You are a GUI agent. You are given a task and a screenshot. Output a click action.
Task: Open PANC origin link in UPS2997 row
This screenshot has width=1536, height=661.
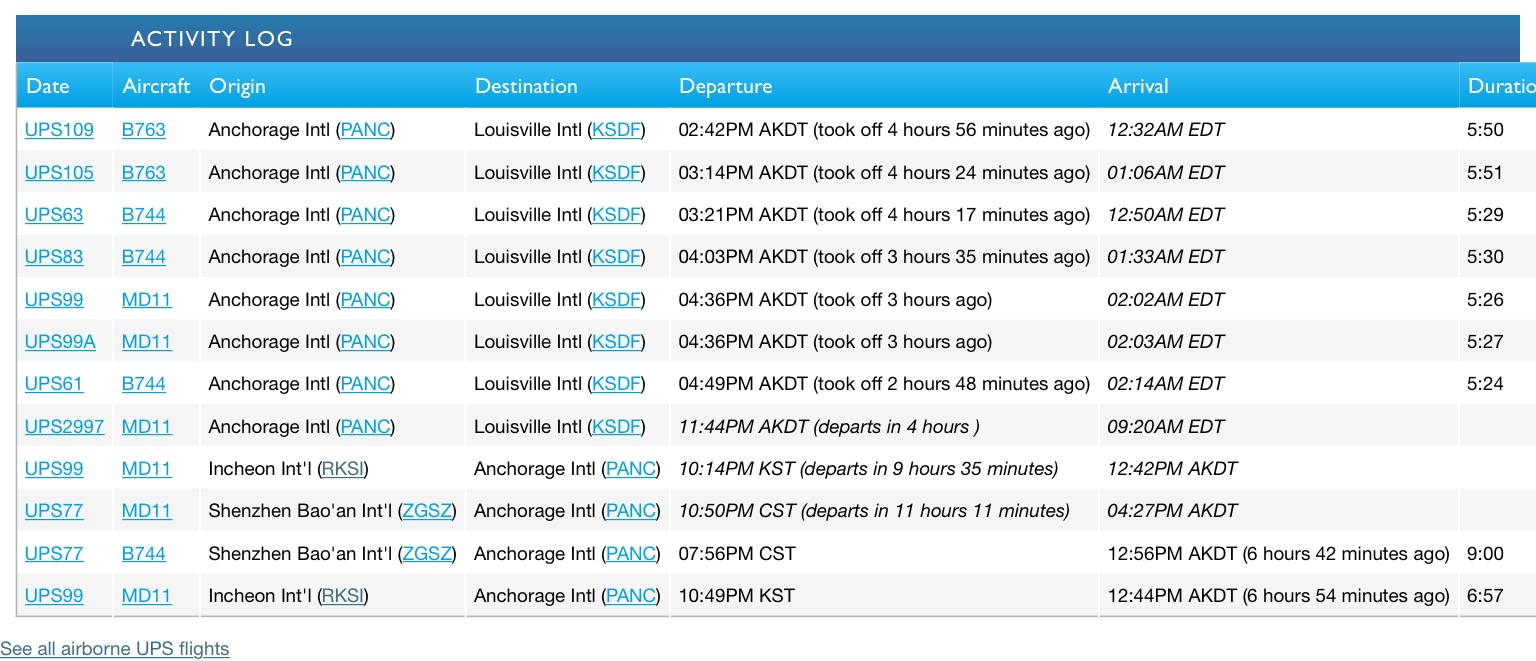(x=365, y=426)
